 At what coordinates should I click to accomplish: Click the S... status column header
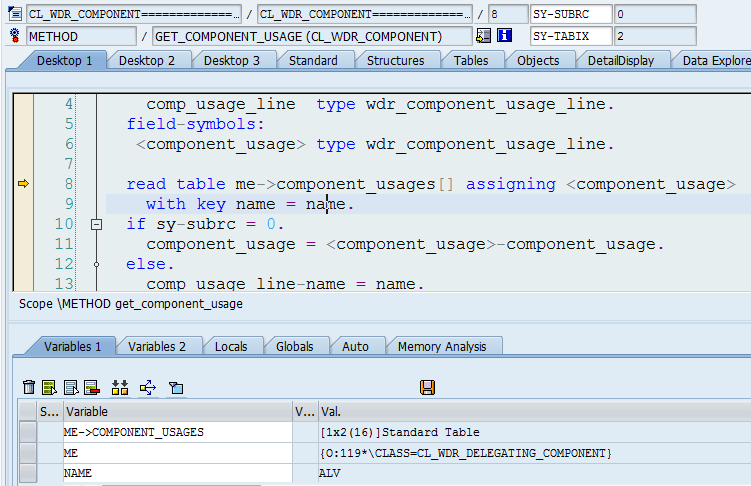pos(50,411)
